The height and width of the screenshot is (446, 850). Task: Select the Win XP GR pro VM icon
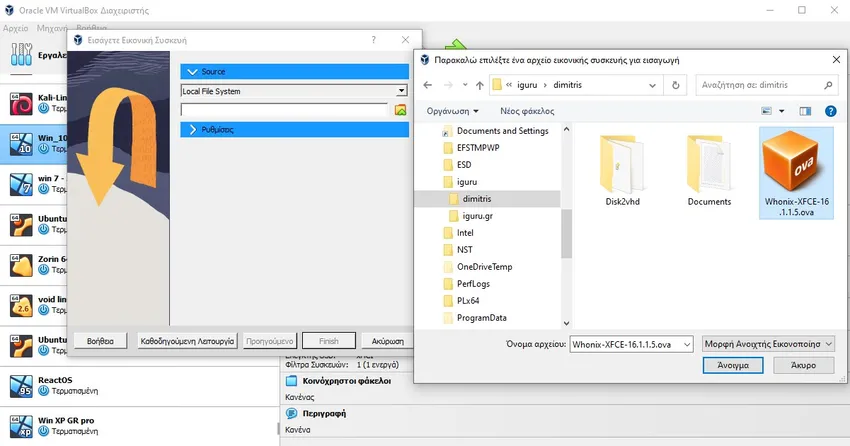click(21, 426)
